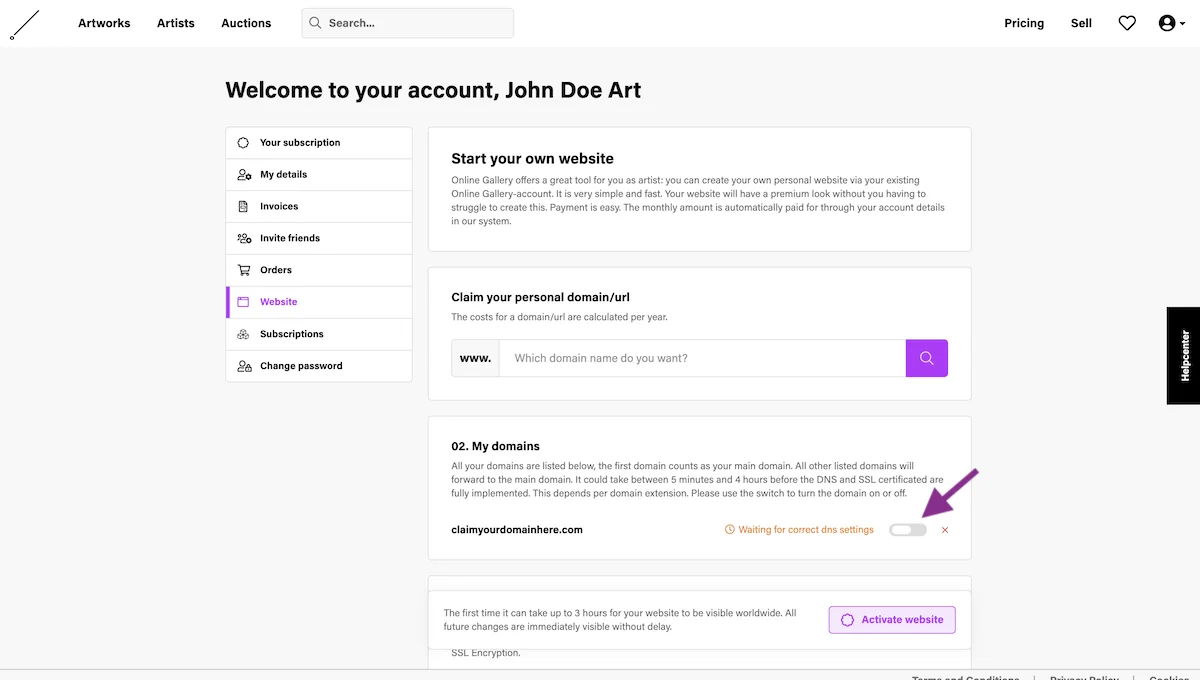Select the Website sidebar item

tap(319, 302)
